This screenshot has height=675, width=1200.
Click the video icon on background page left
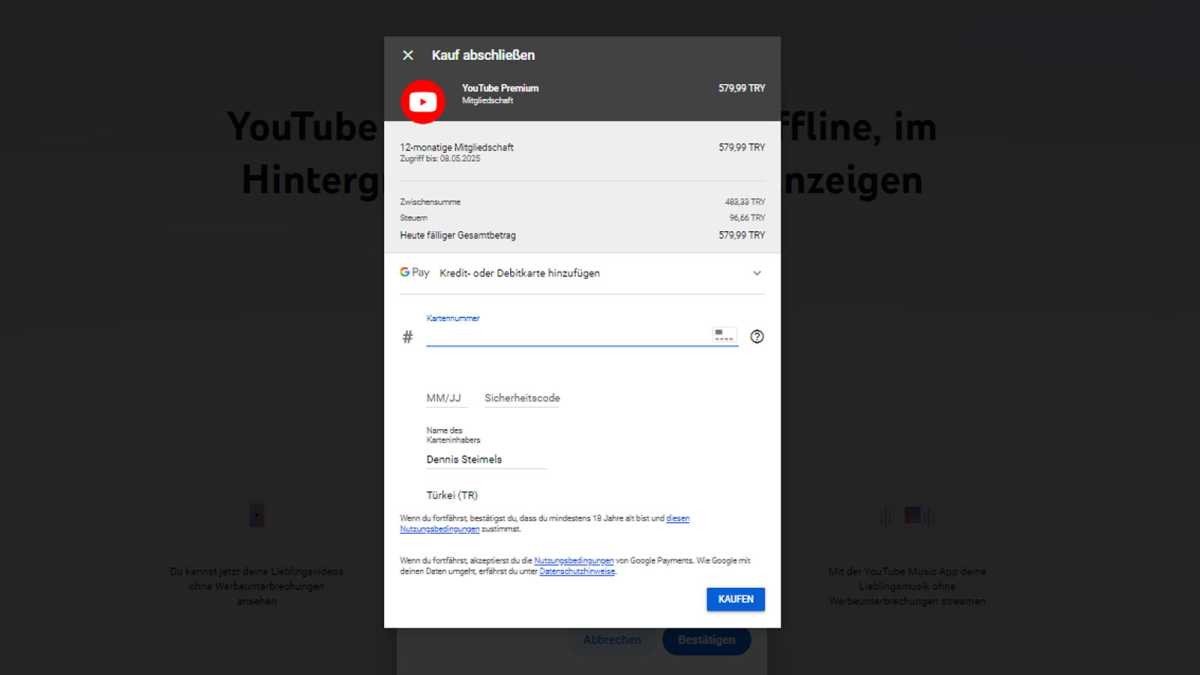[257, 516]
